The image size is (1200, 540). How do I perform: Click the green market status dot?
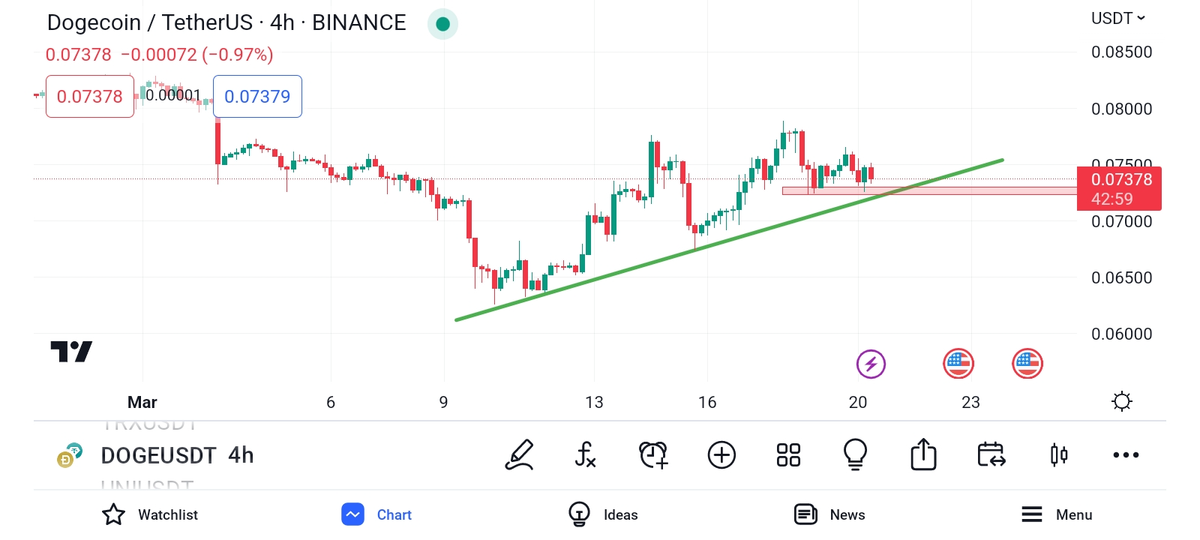(x=442, y=24)
